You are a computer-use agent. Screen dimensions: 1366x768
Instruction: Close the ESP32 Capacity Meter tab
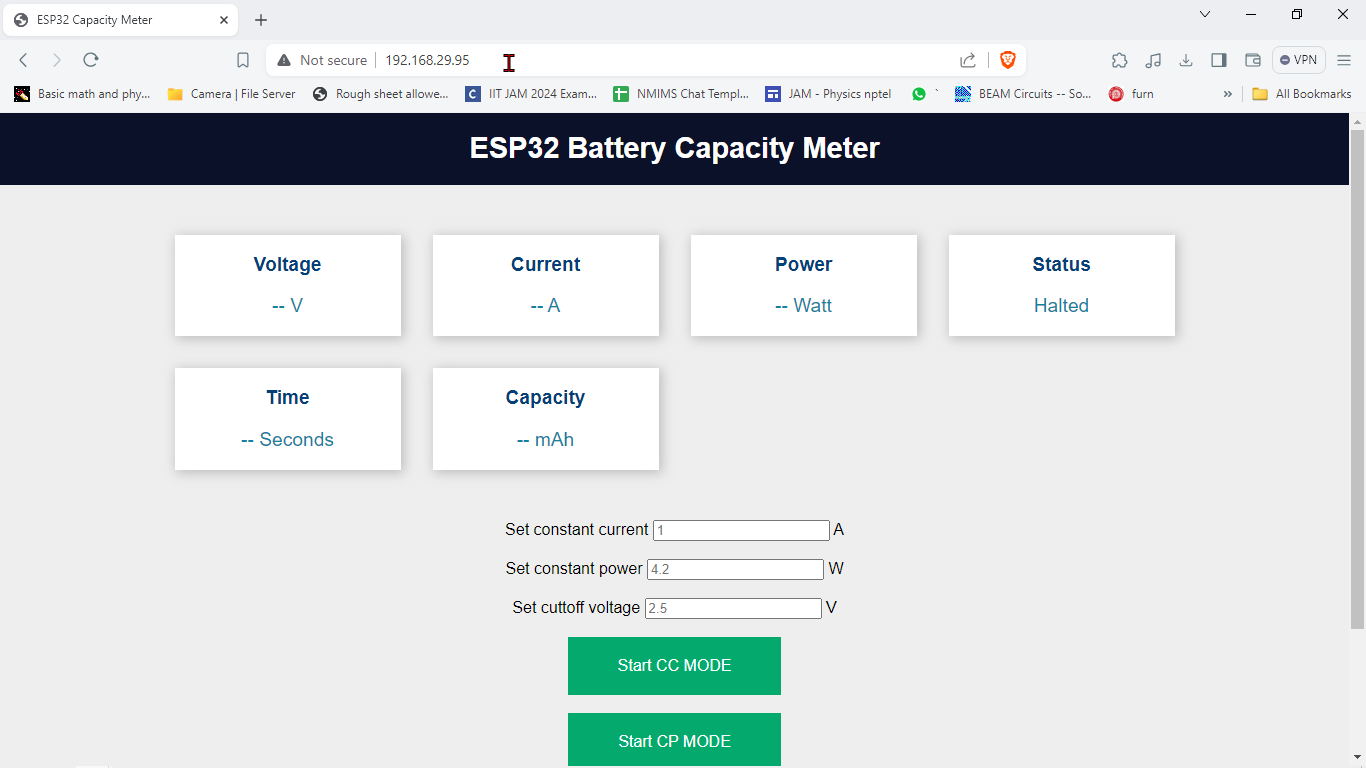coord(224,20)
